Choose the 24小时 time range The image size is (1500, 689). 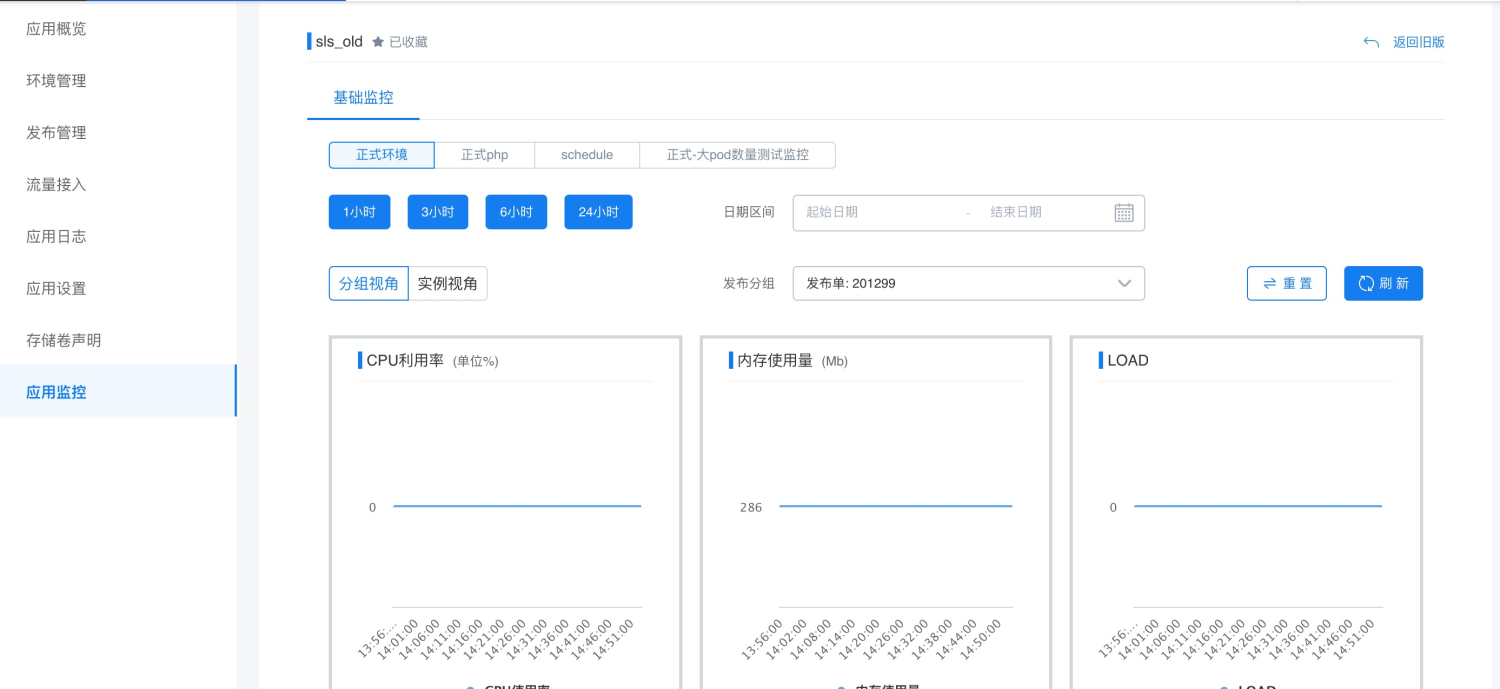pyautogui.click(x=598, y=212)
